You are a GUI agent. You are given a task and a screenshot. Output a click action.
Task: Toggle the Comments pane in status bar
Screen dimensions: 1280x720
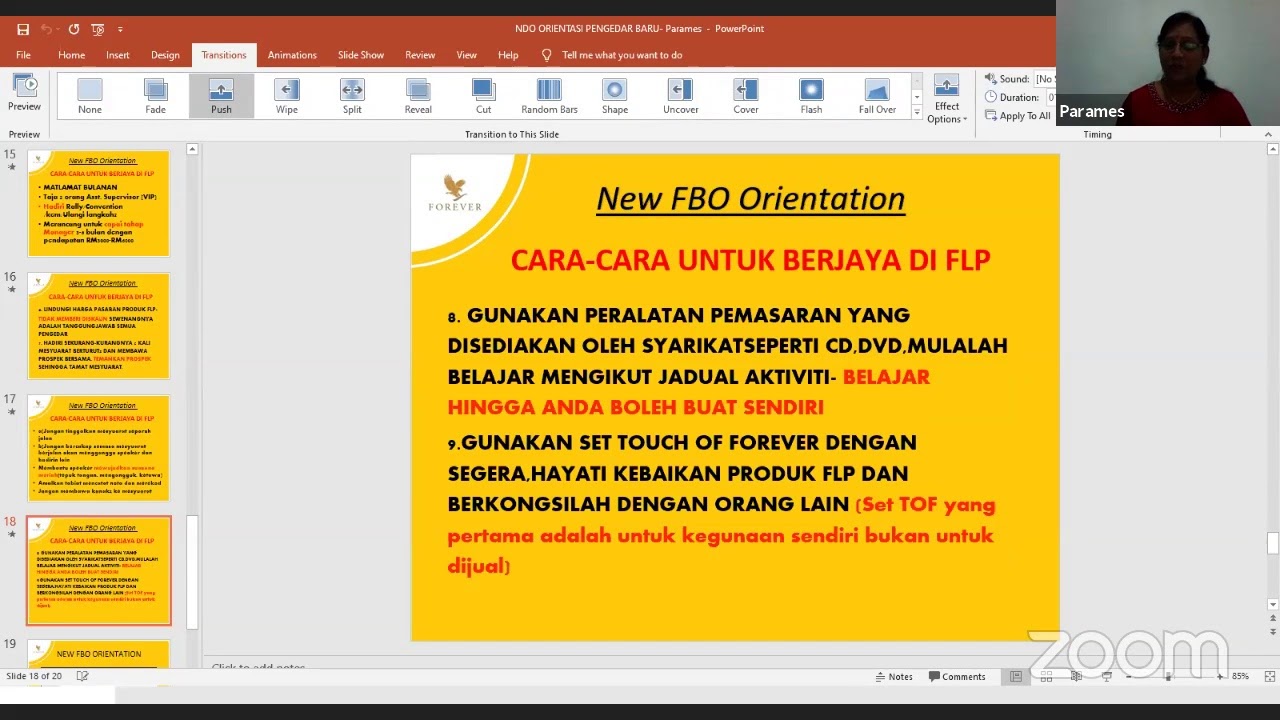click(x=957, y=677)
